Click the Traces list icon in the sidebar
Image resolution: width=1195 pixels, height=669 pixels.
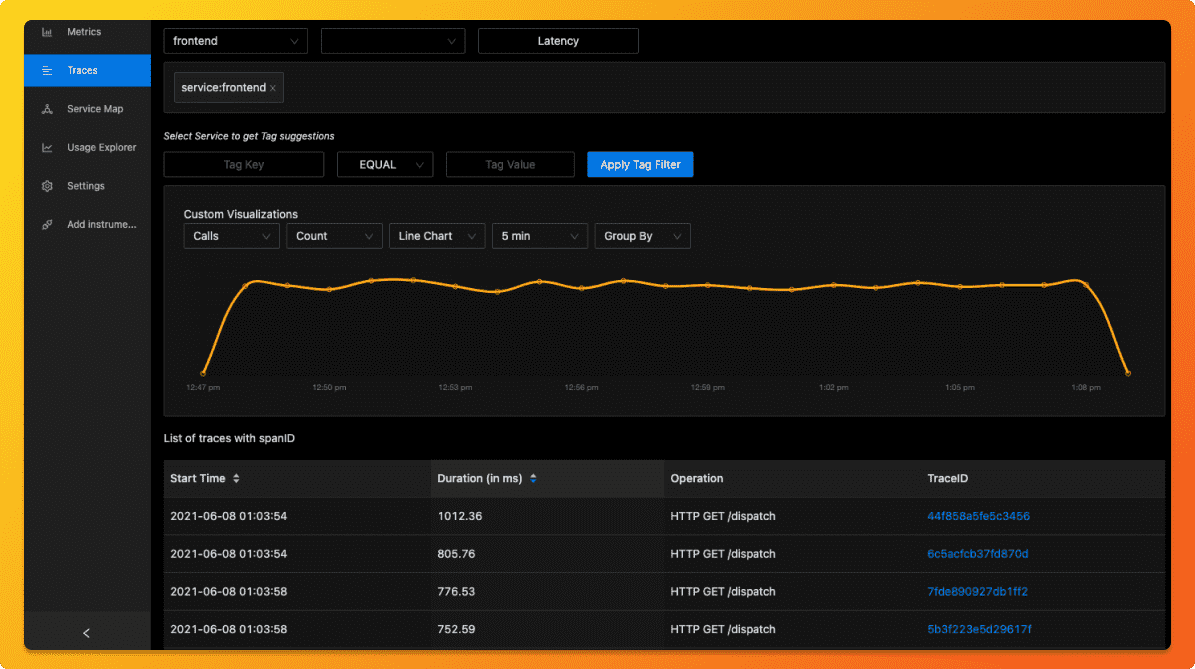46,70
